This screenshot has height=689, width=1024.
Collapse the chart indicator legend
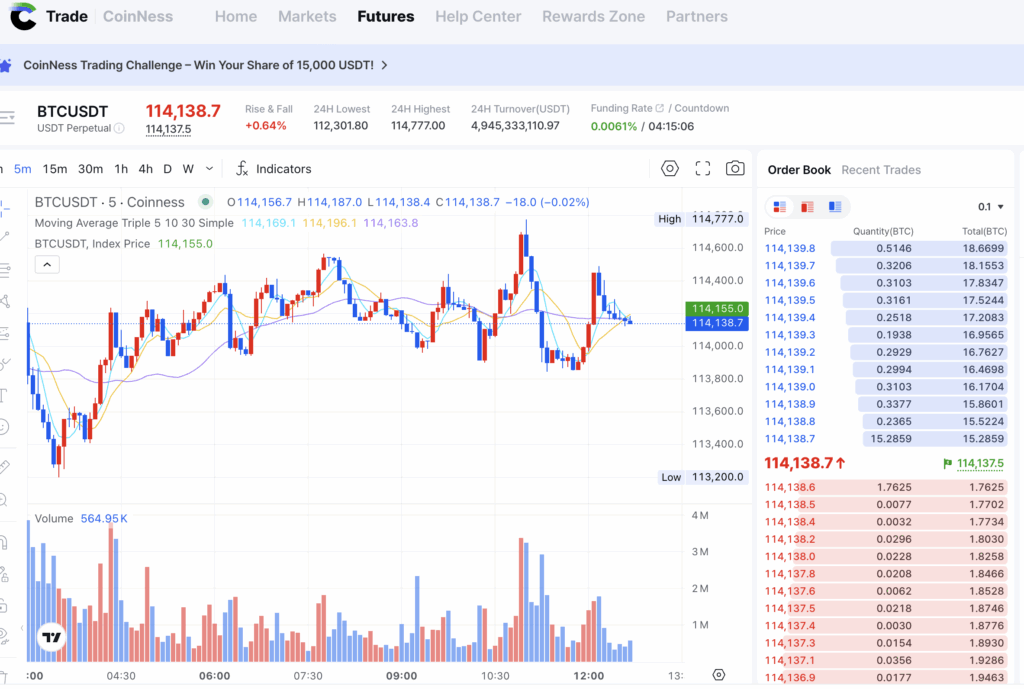(47, 264)
